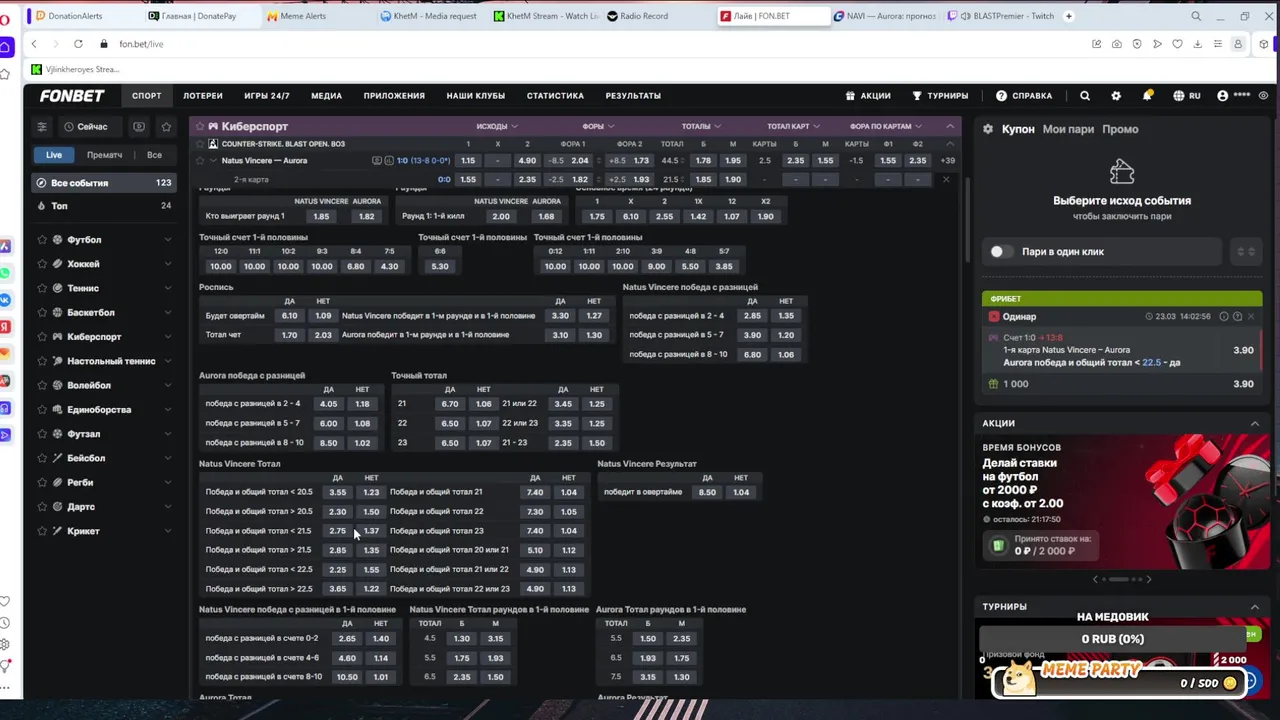Select Все события in sidebar
Image resolution: width=1280 pixels, height=720 pixels.
pyautogui.click(x=103, y=183)
